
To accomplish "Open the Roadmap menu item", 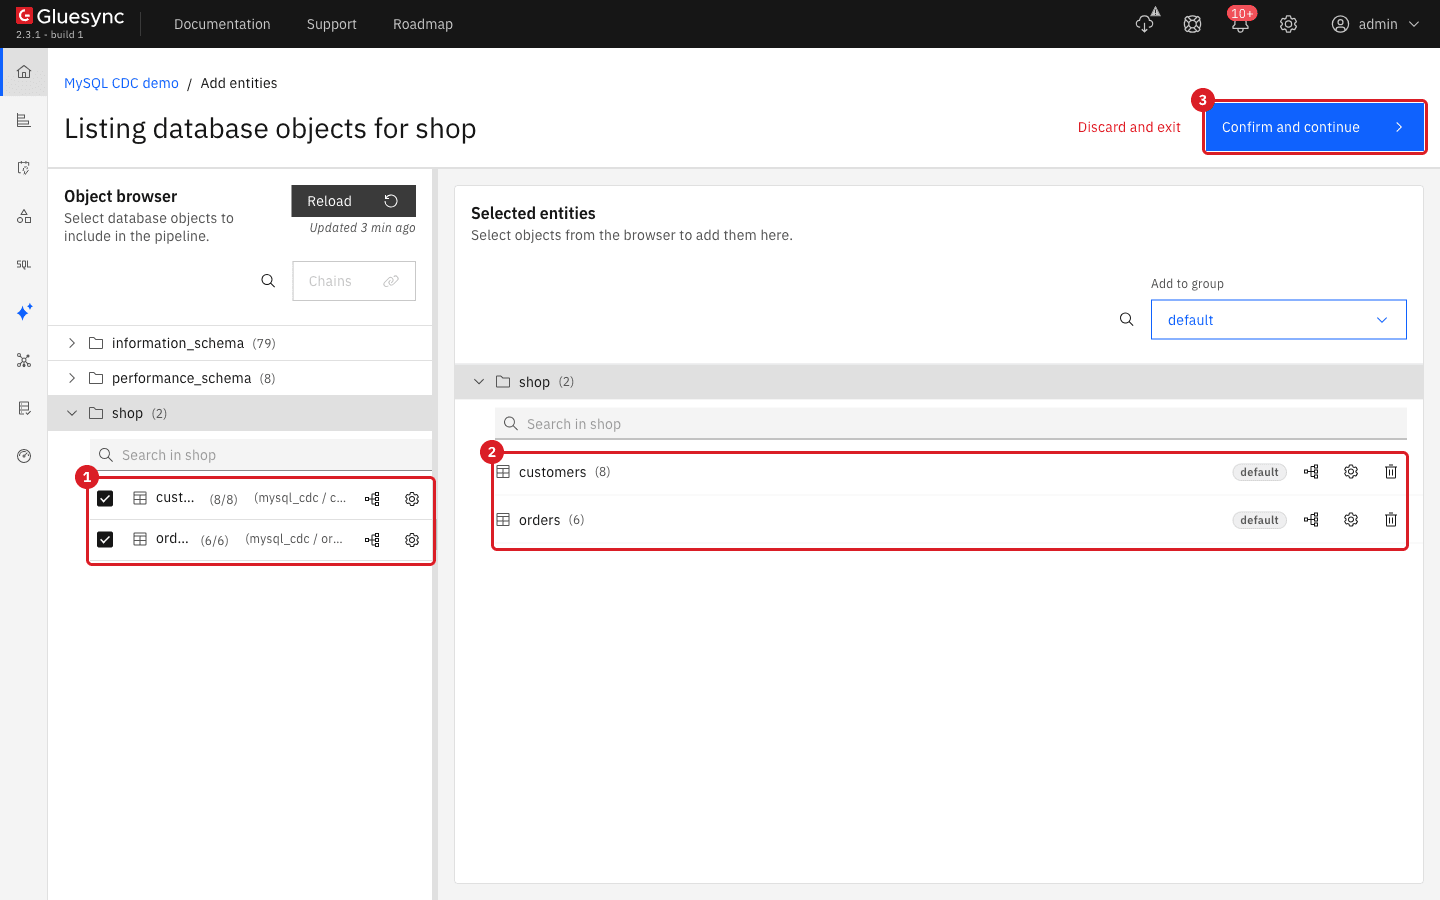I will tap(423, 24).
